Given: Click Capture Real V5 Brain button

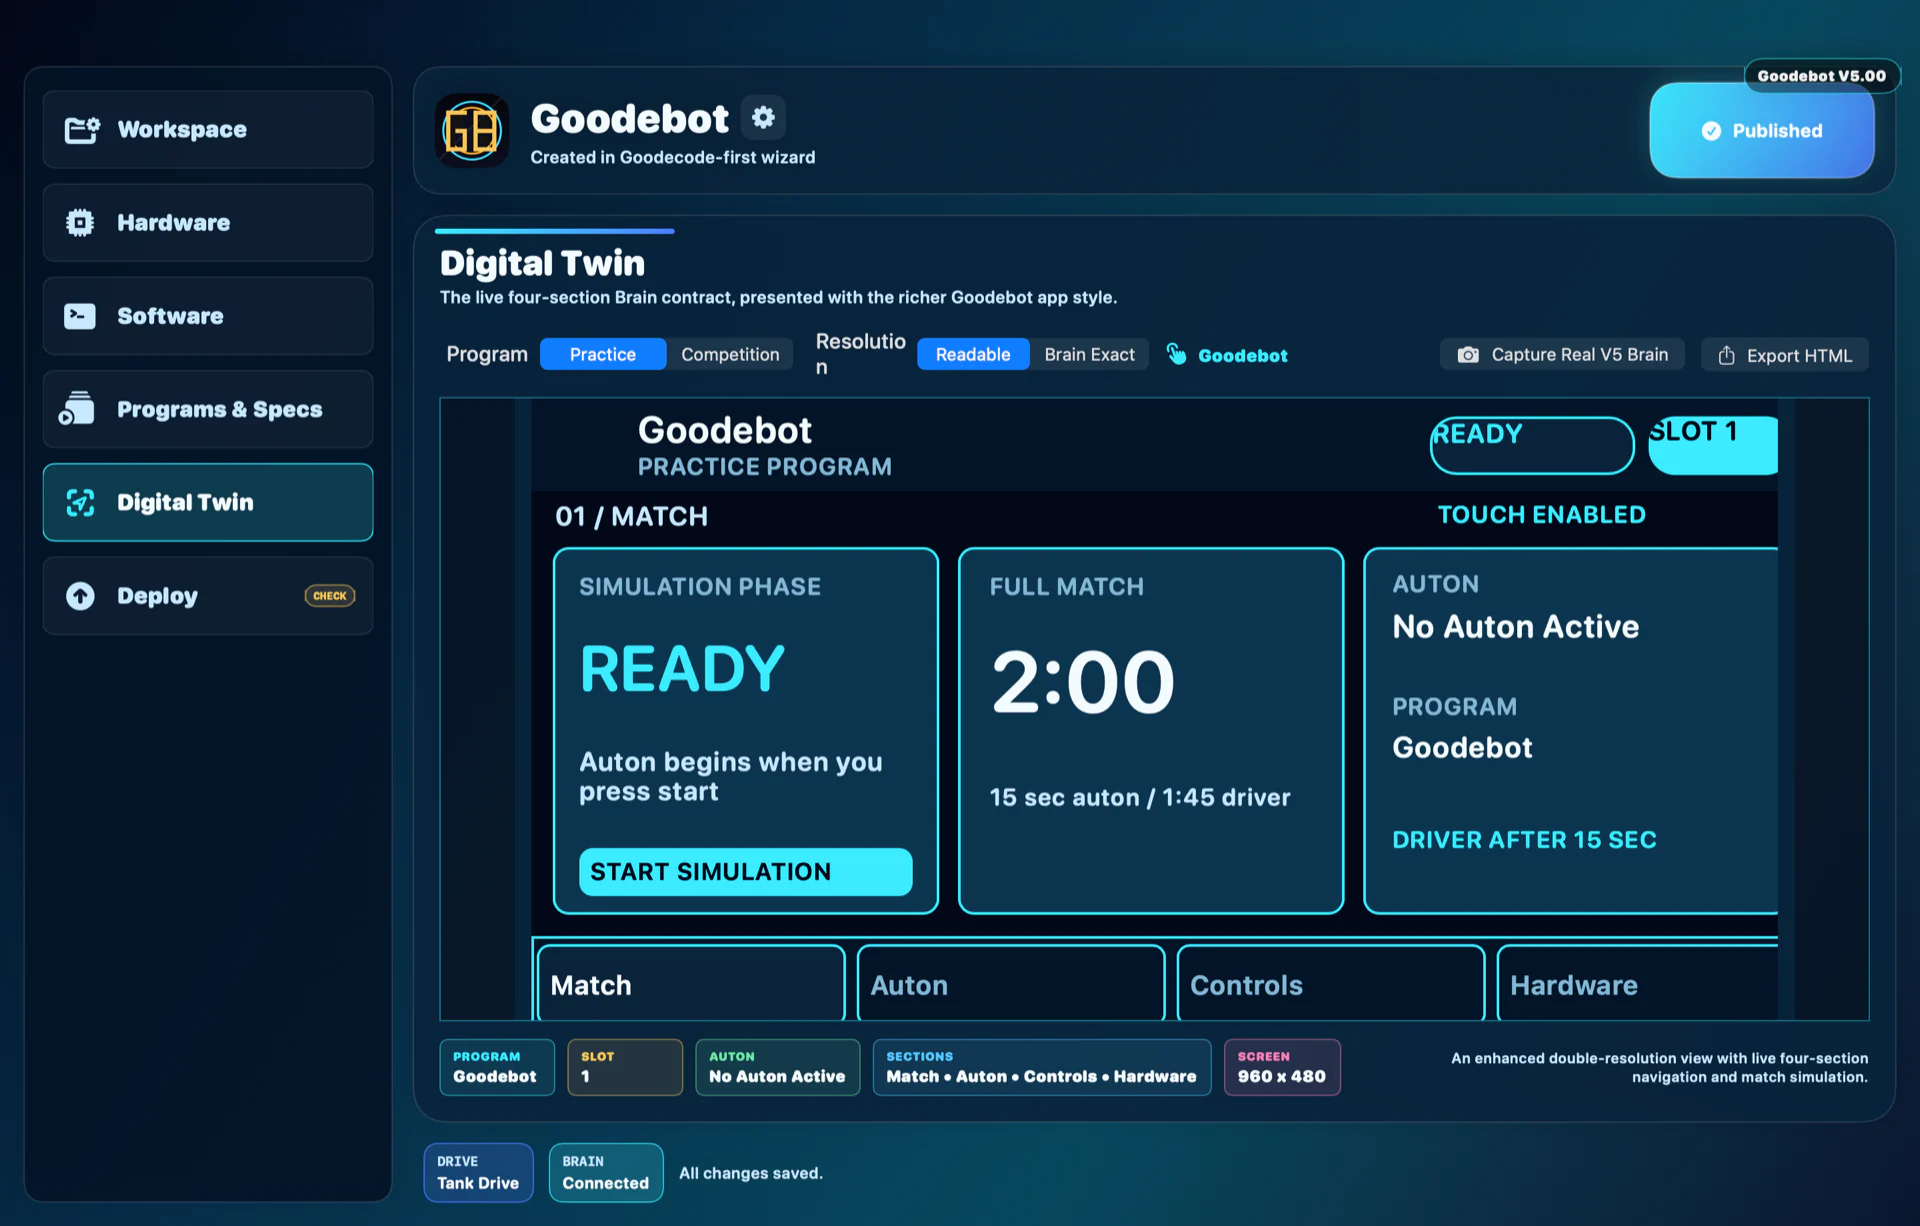Looking at the screenshot, I should tap(1562, 355).
